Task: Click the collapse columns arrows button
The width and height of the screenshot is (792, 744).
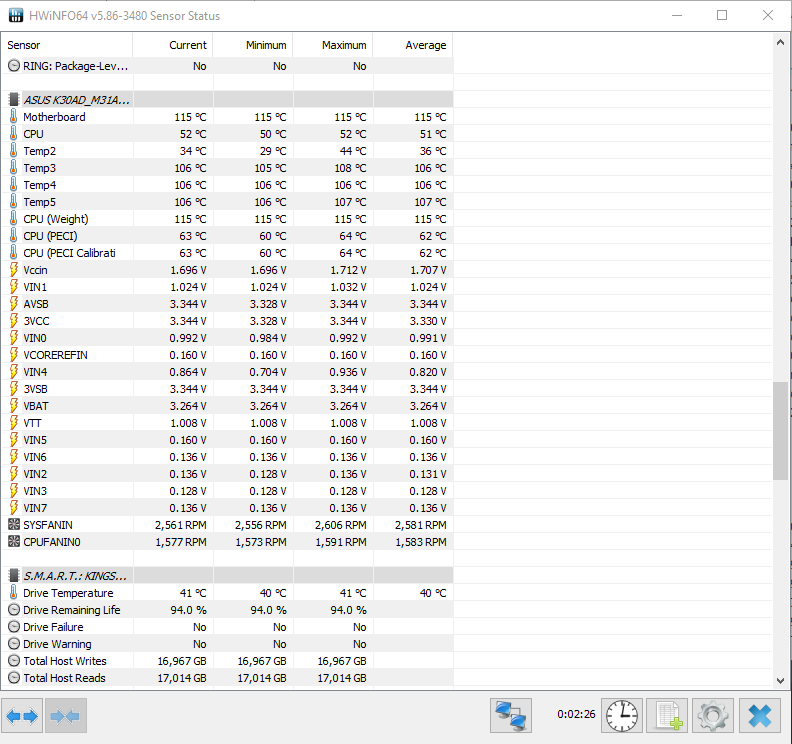Action: click(66, 715)
